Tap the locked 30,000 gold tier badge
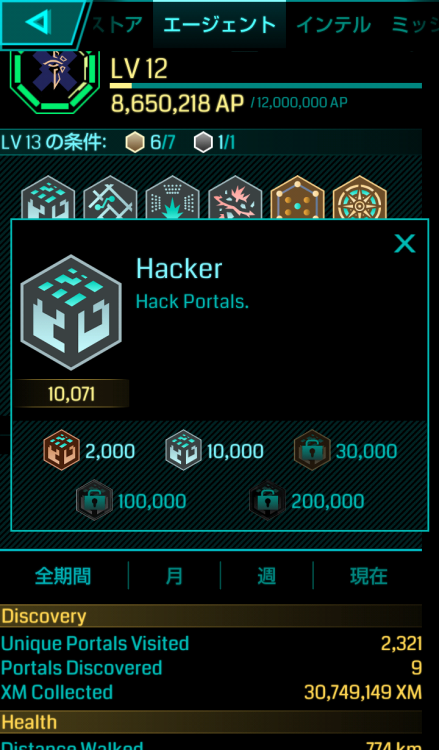Image resolution: width=439 pixels, height=750 pixels. [312, 450]
